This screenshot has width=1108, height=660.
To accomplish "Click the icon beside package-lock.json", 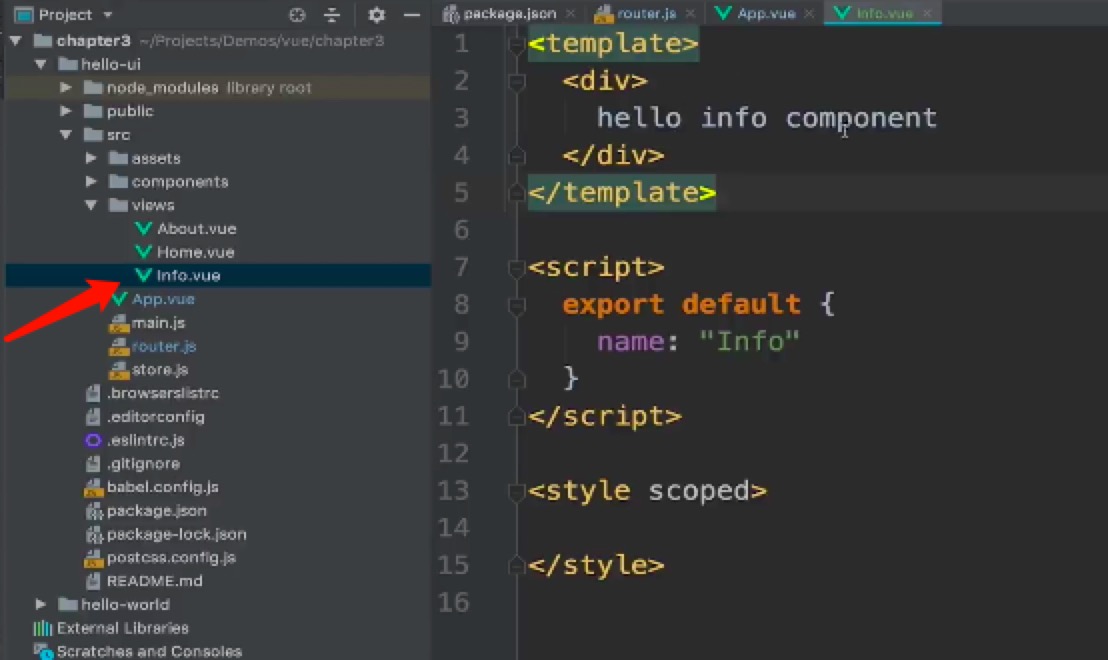I will [94, 534].
